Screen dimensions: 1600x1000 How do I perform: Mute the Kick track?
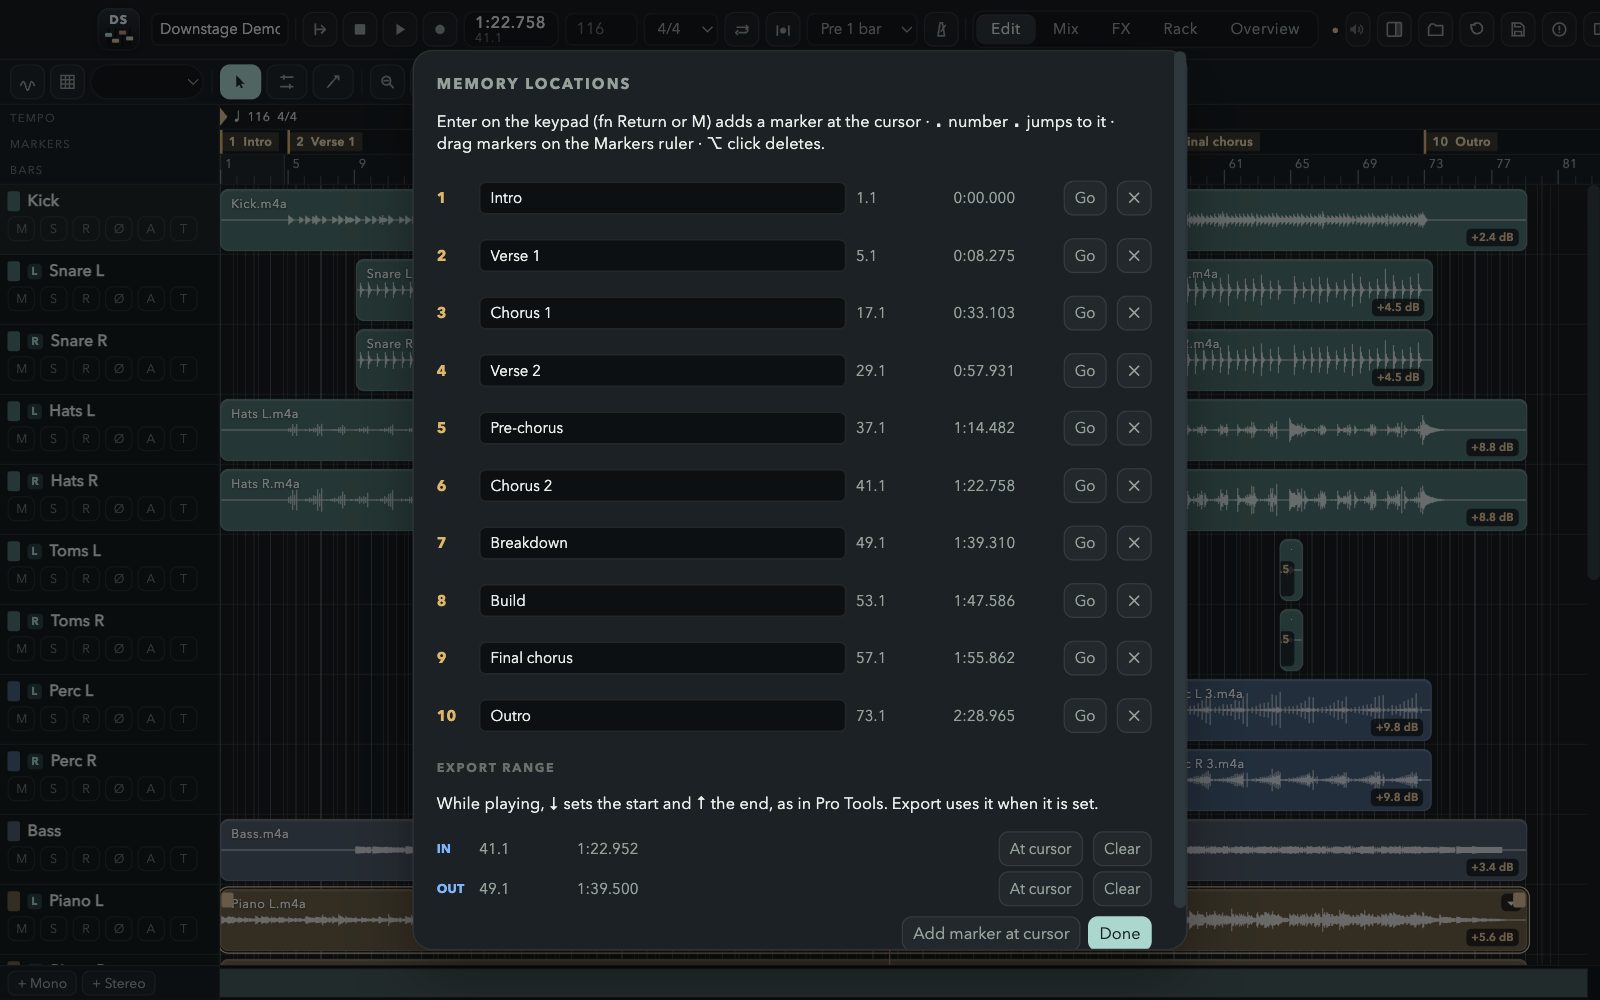pos(21,228)
